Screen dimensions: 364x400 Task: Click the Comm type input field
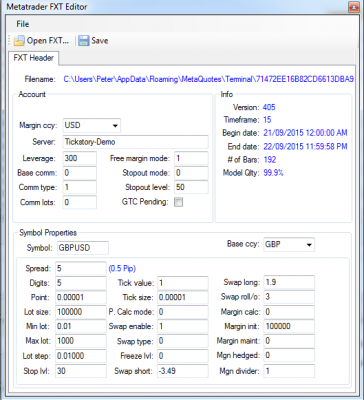pos(80,187)
